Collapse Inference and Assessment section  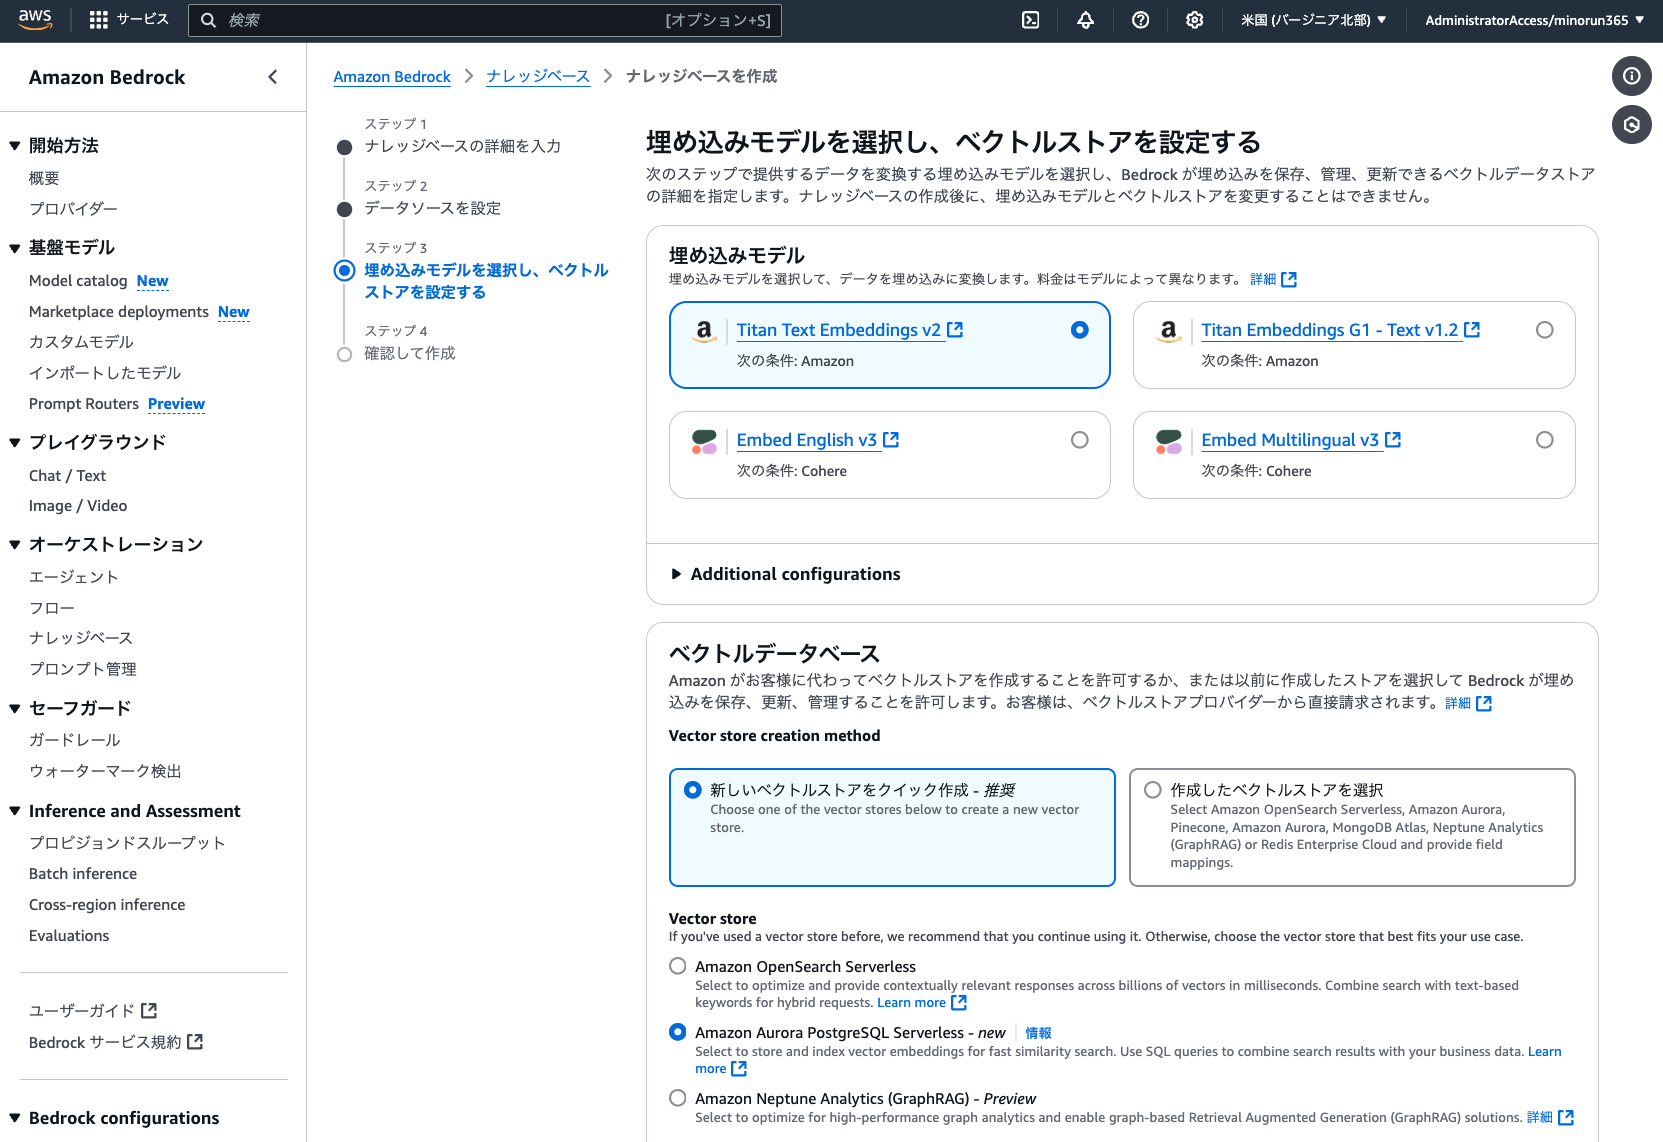[x=15, y=811]
